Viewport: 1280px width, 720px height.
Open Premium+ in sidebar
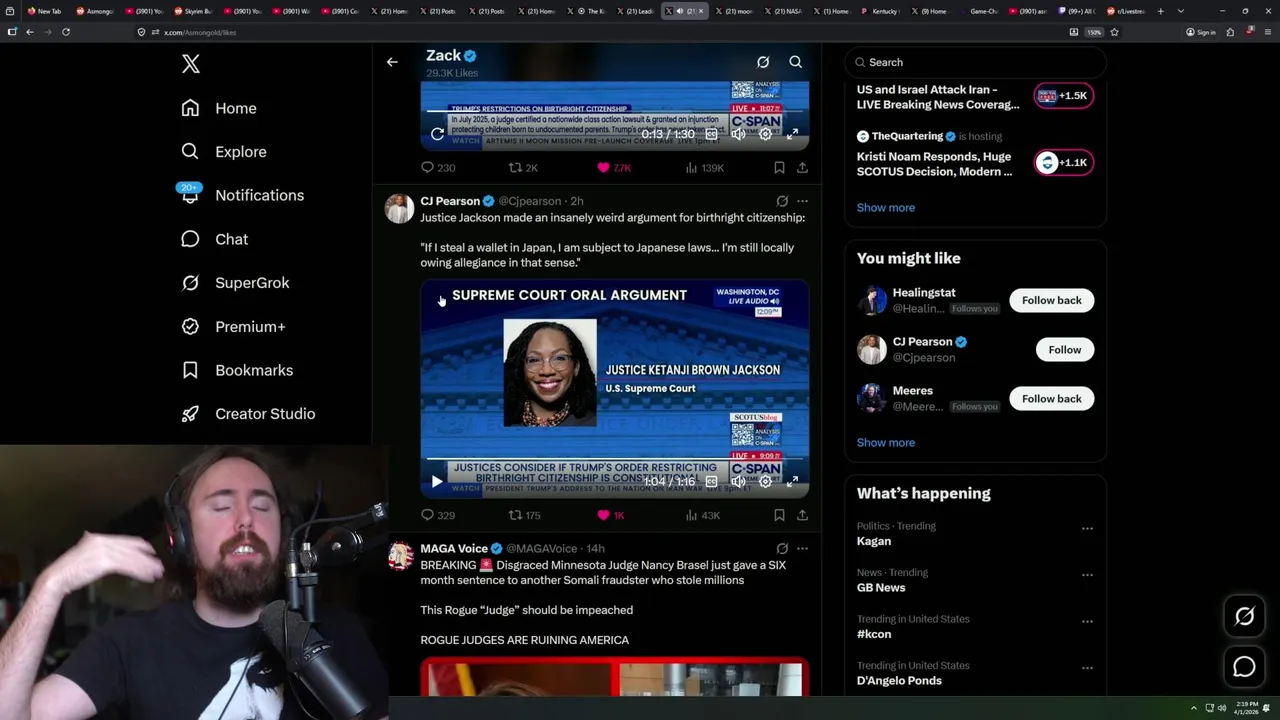point(233,326)
